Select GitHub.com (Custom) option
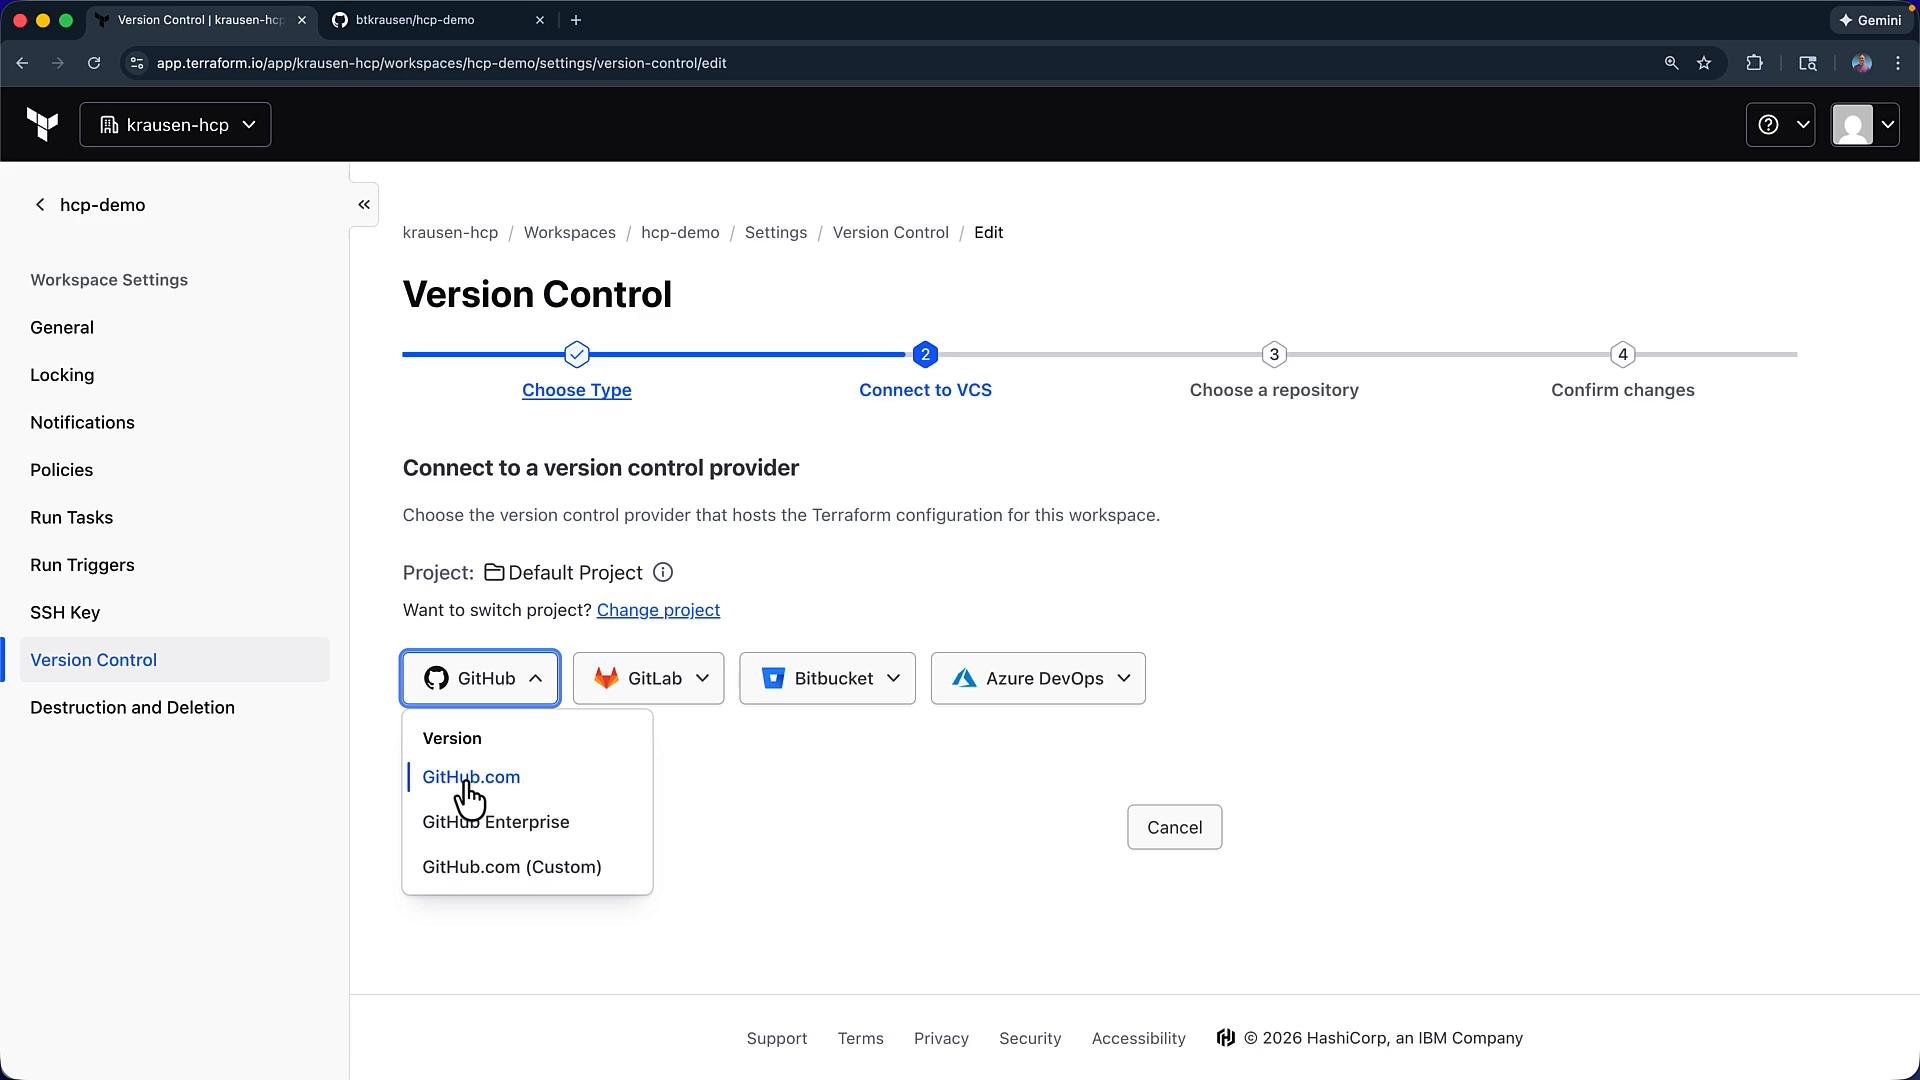The width and height of the screenshot is (1920, 1080). point(512,867)
